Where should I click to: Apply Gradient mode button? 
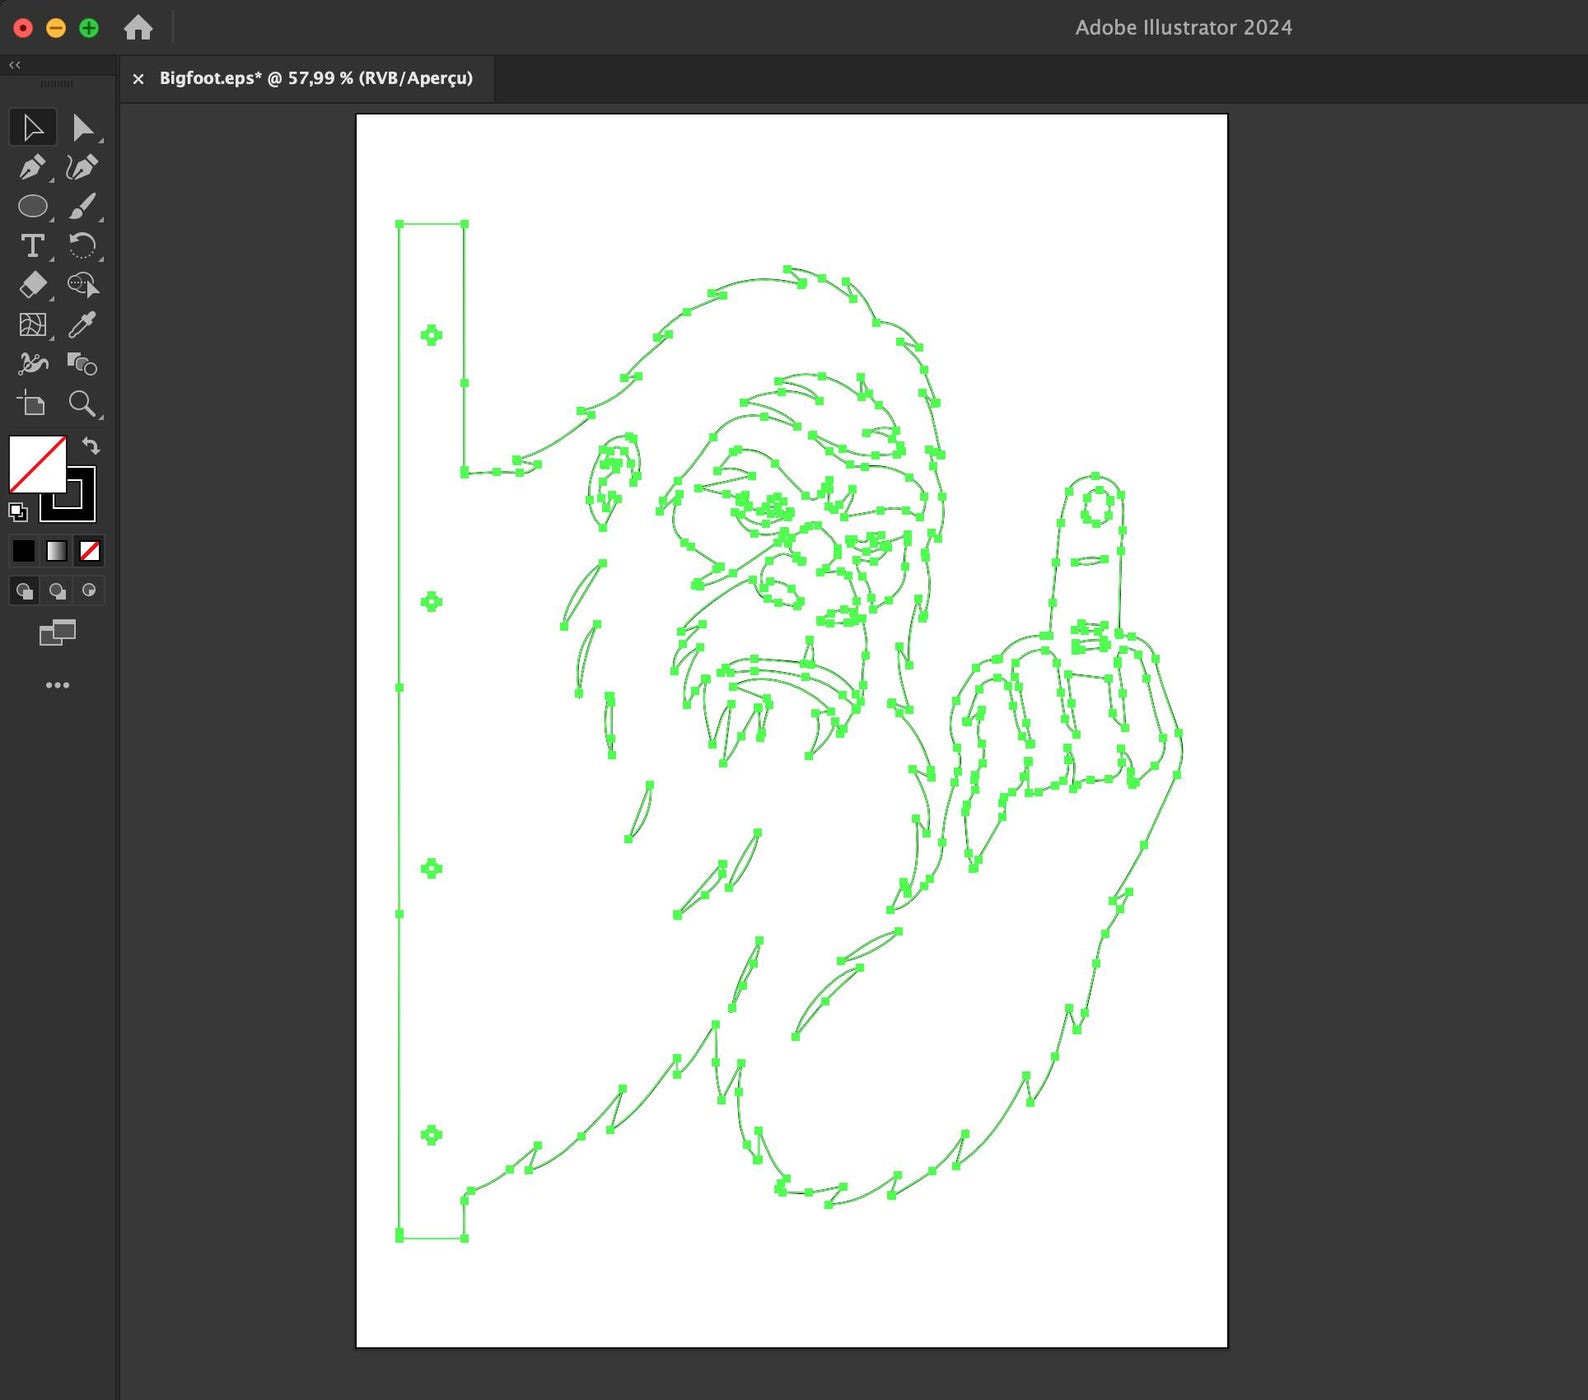click(x=57, y=551)
